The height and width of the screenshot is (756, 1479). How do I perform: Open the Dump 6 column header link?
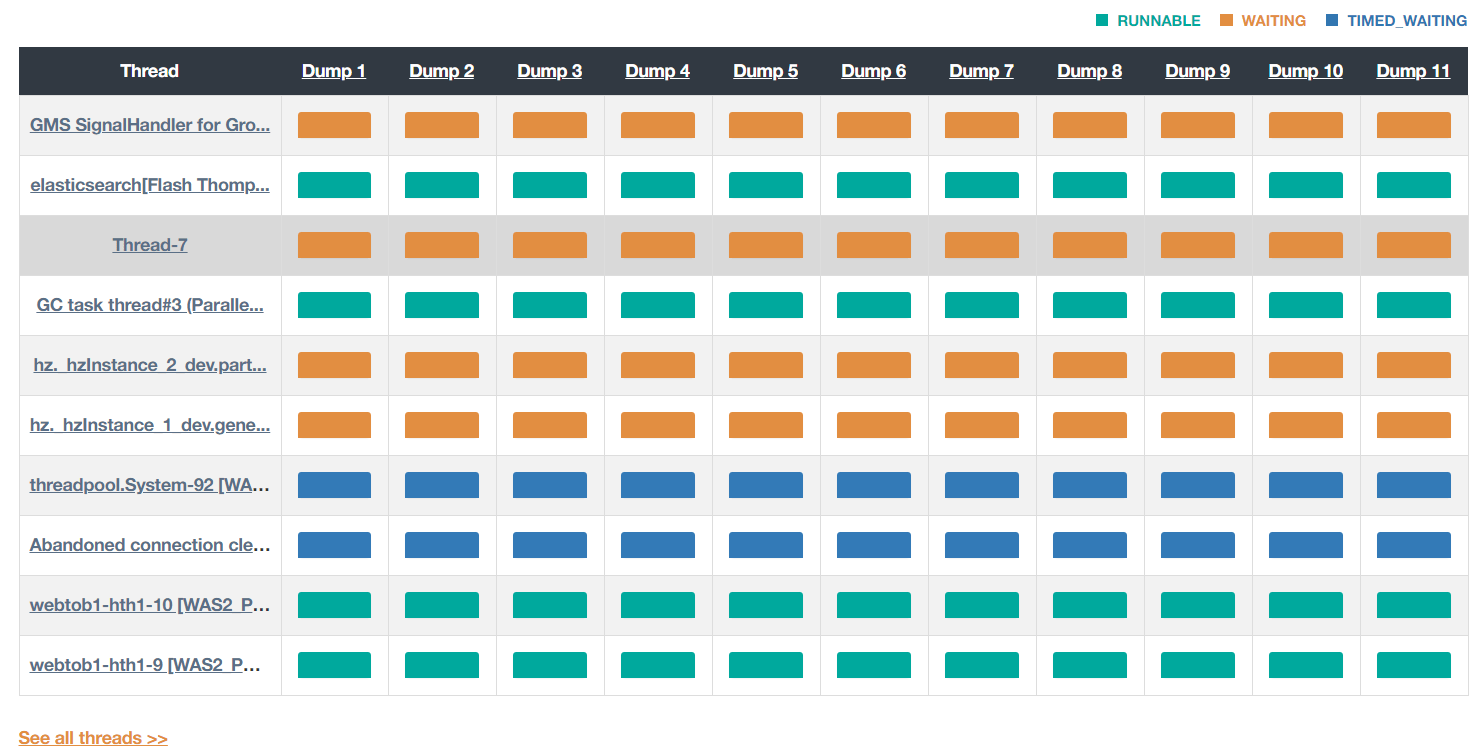click(x=873, y=71)
